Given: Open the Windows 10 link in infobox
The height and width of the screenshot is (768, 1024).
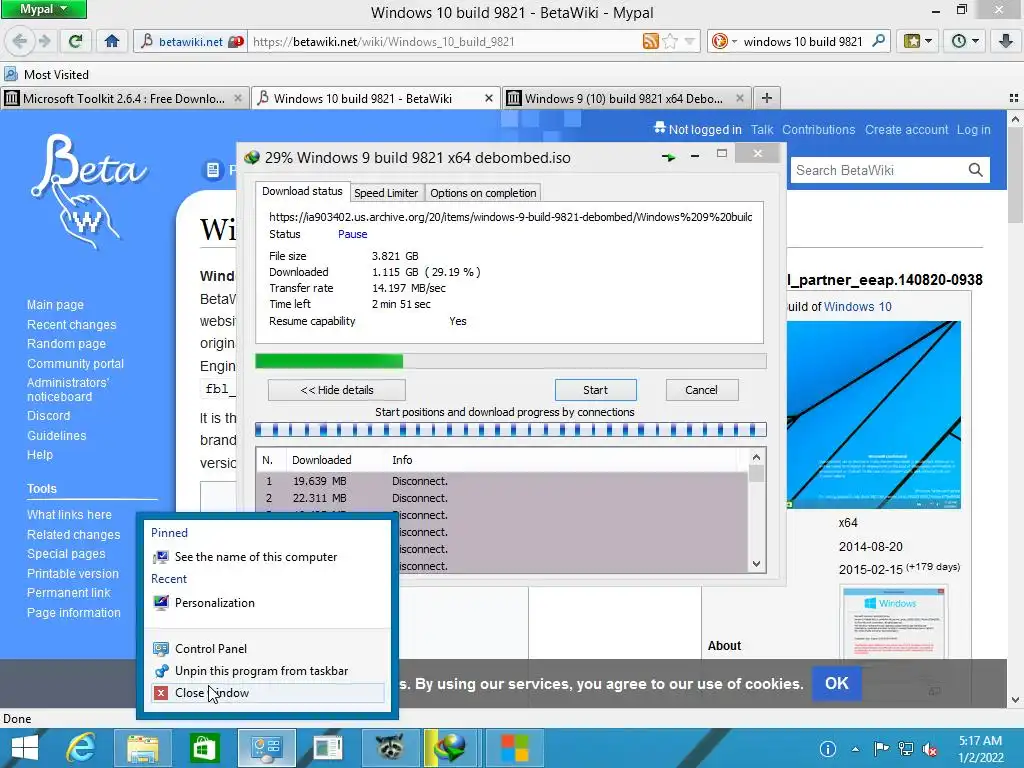Looking at the screenshot, I should tap(857, 306).
